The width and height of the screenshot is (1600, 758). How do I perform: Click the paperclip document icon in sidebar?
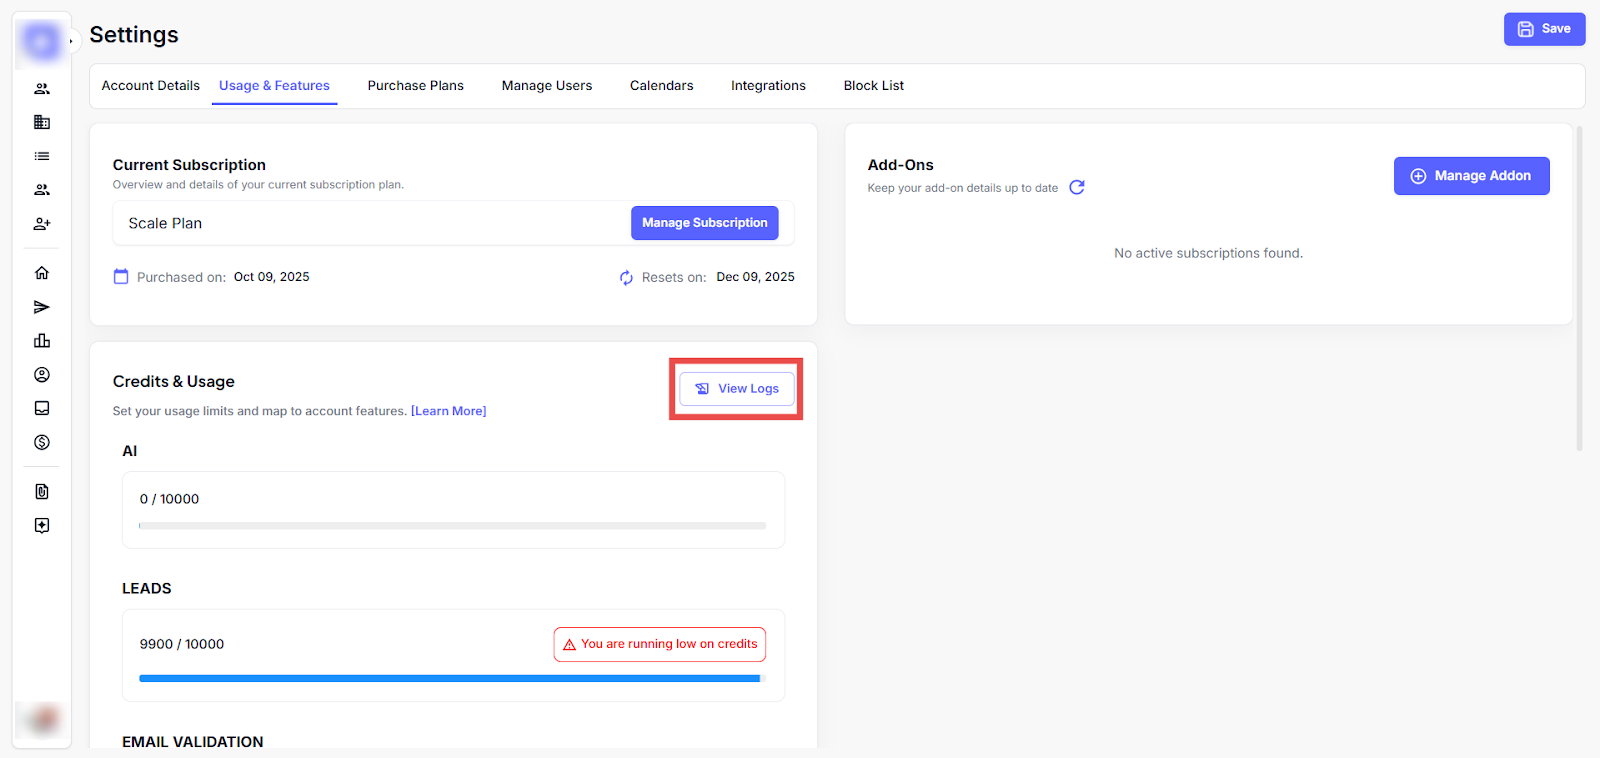42,491
